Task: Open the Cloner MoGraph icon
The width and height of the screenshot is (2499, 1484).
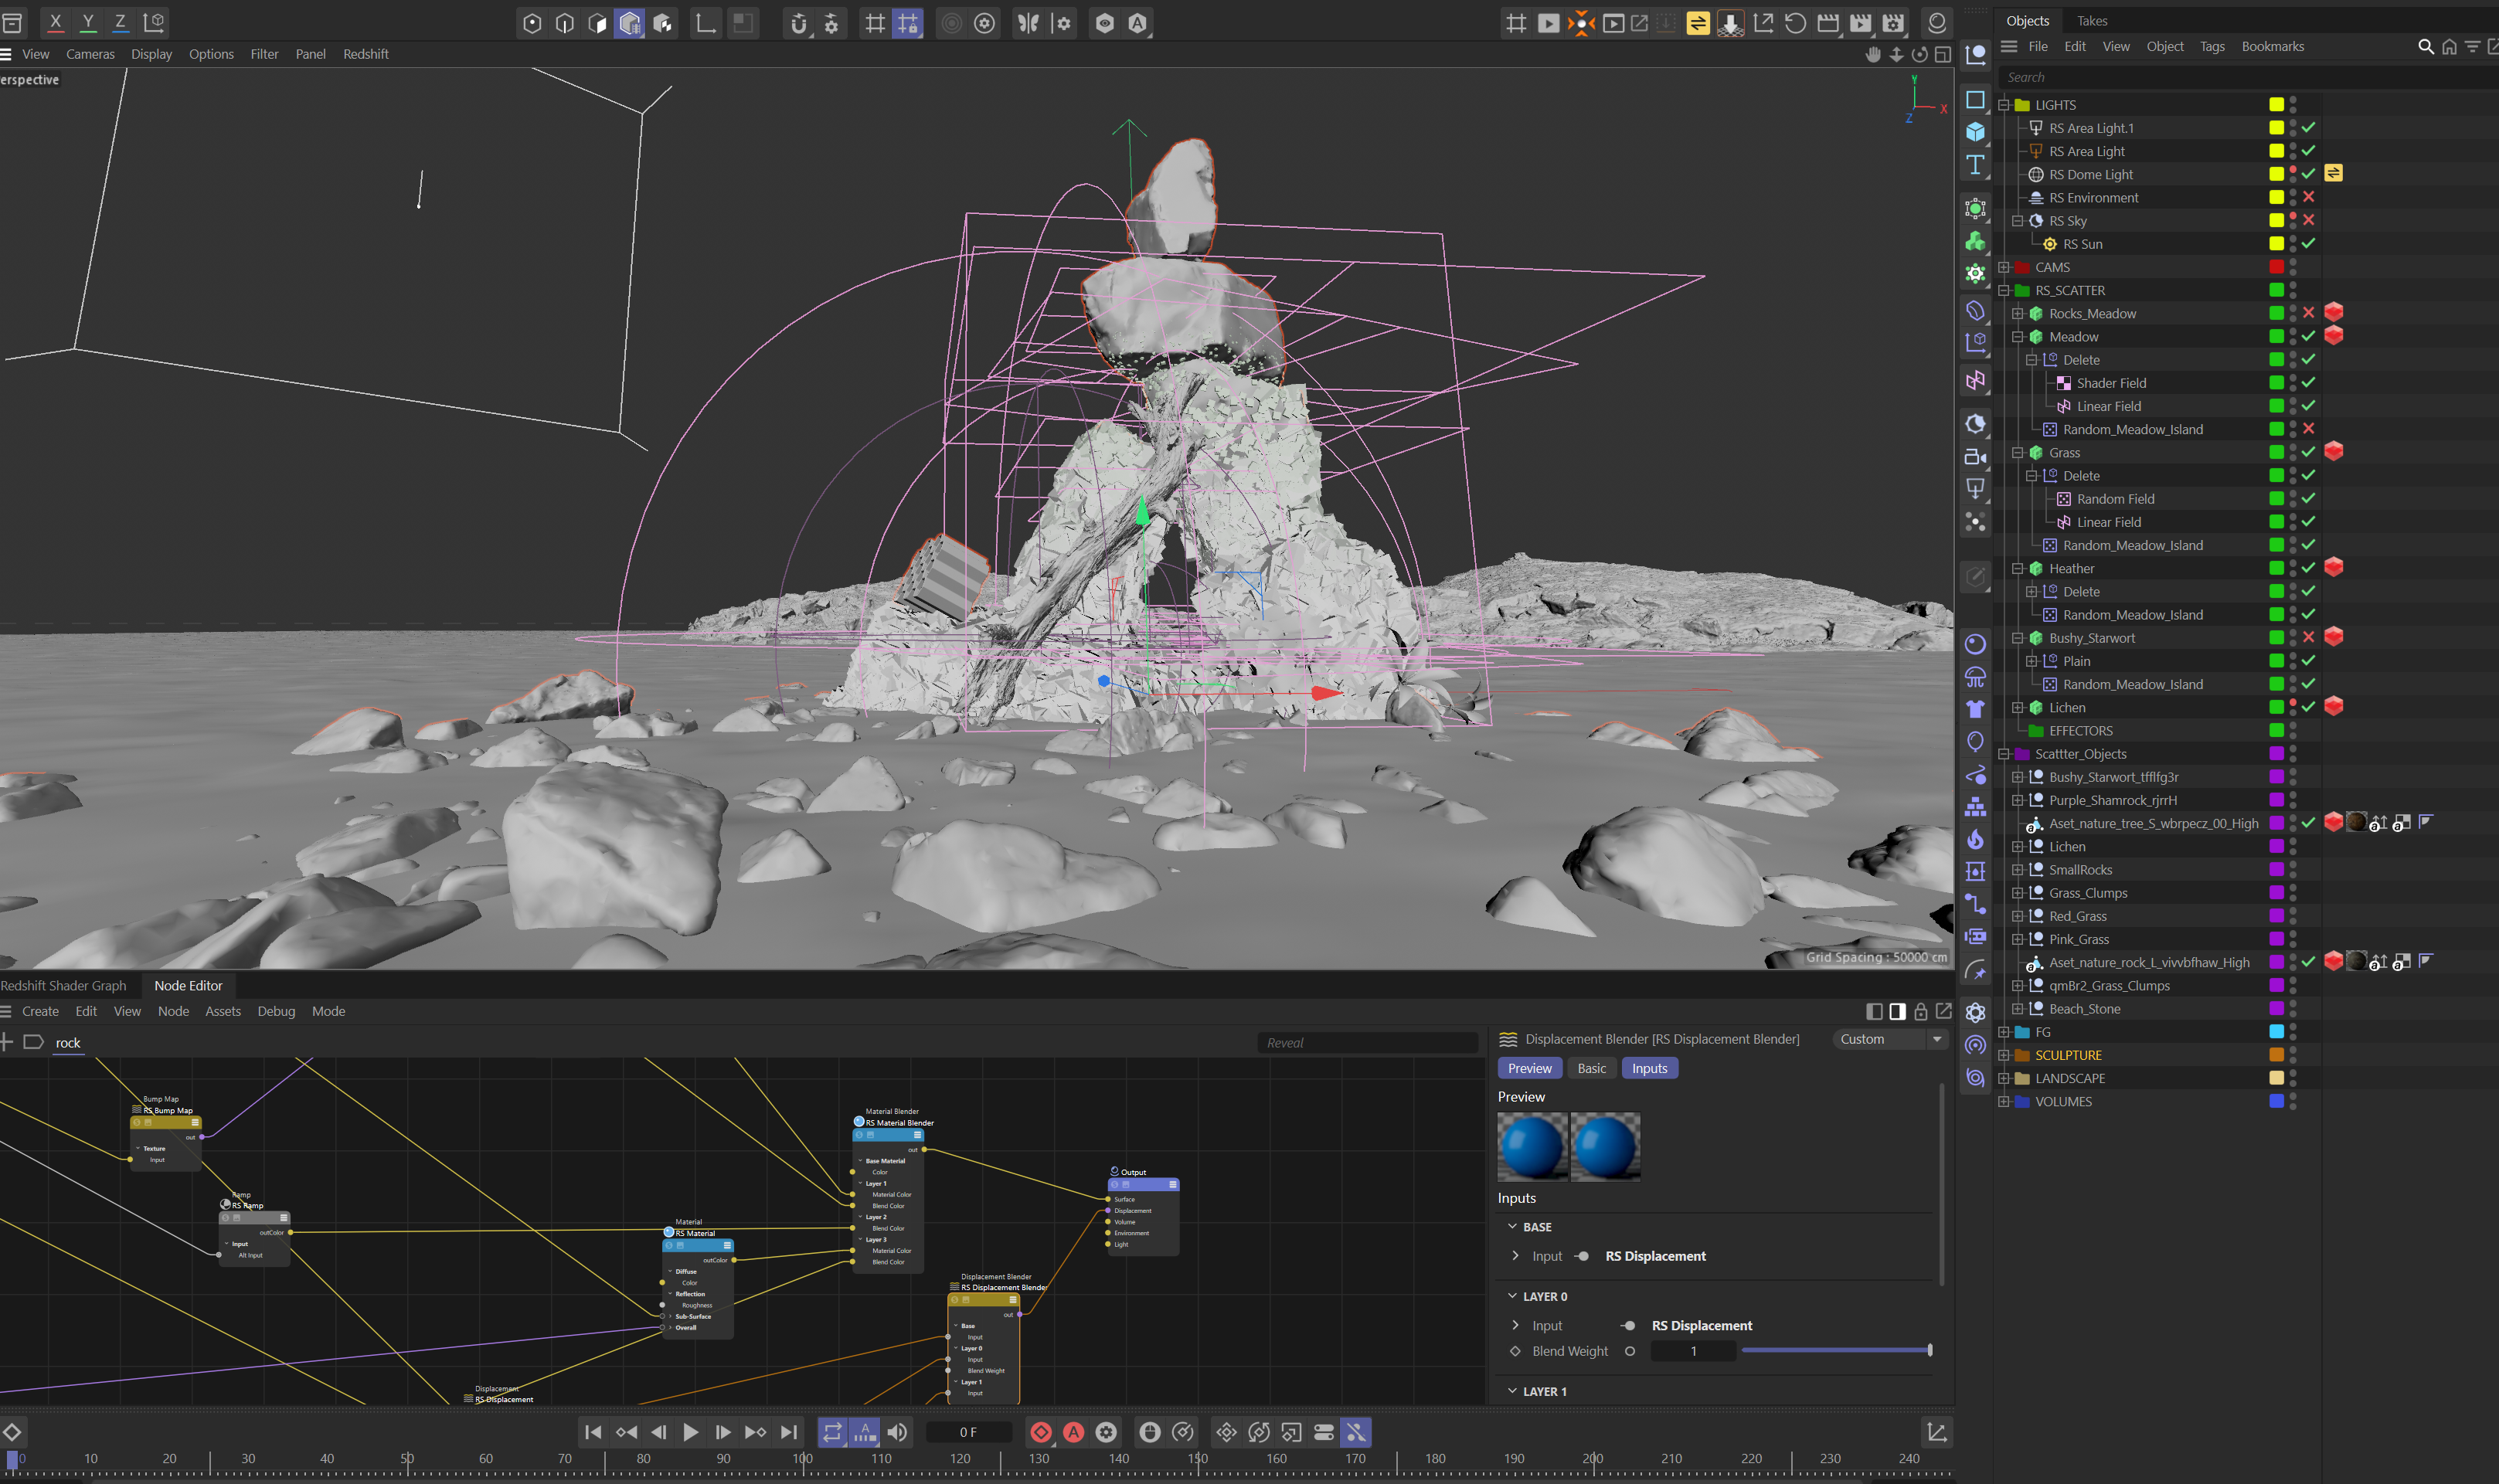Action: point(1975,241)
